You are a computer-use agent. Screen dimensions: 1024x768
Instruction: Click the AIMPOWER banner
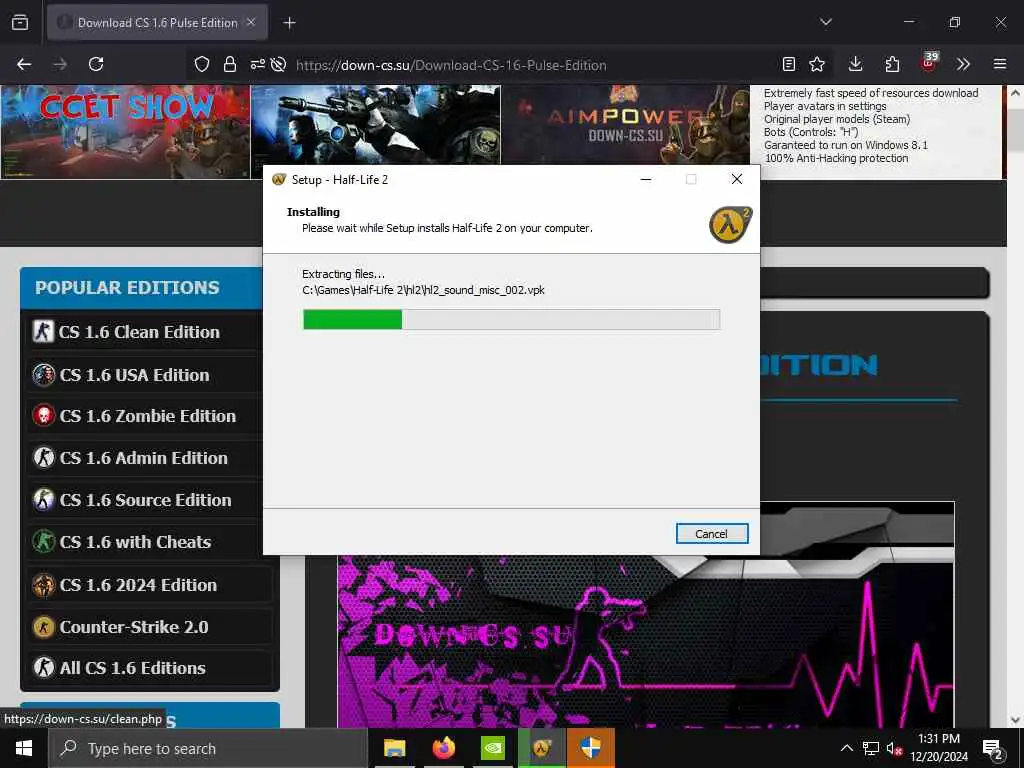pos(626,125)
